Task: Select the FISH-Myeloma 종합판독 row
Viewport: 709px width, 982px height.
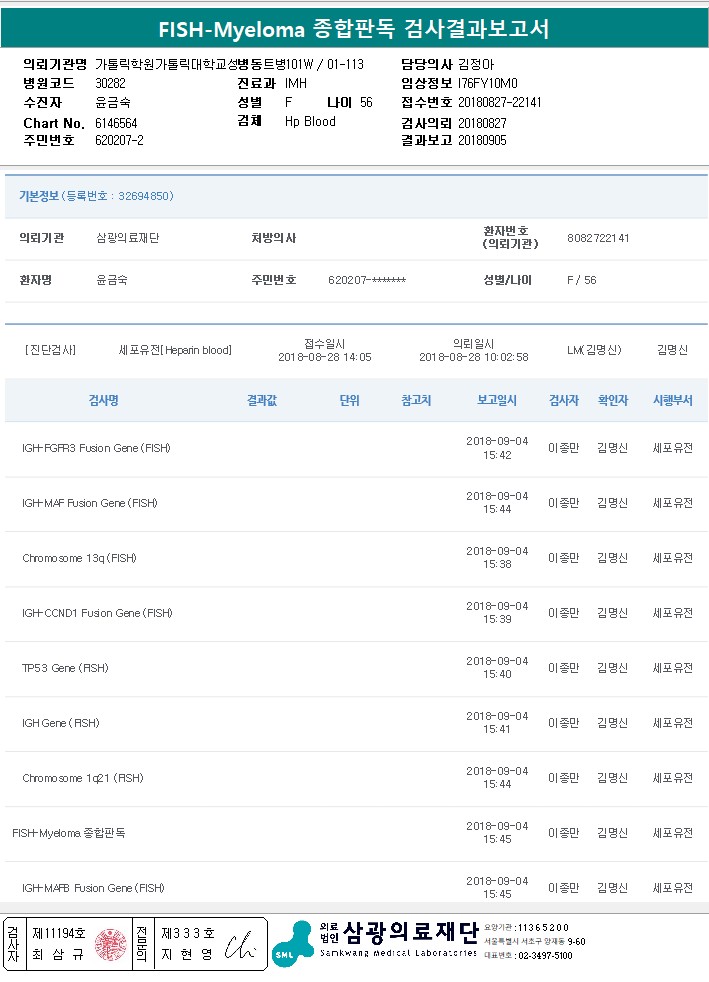Action: pyautogui.click(x=69, y=833)
